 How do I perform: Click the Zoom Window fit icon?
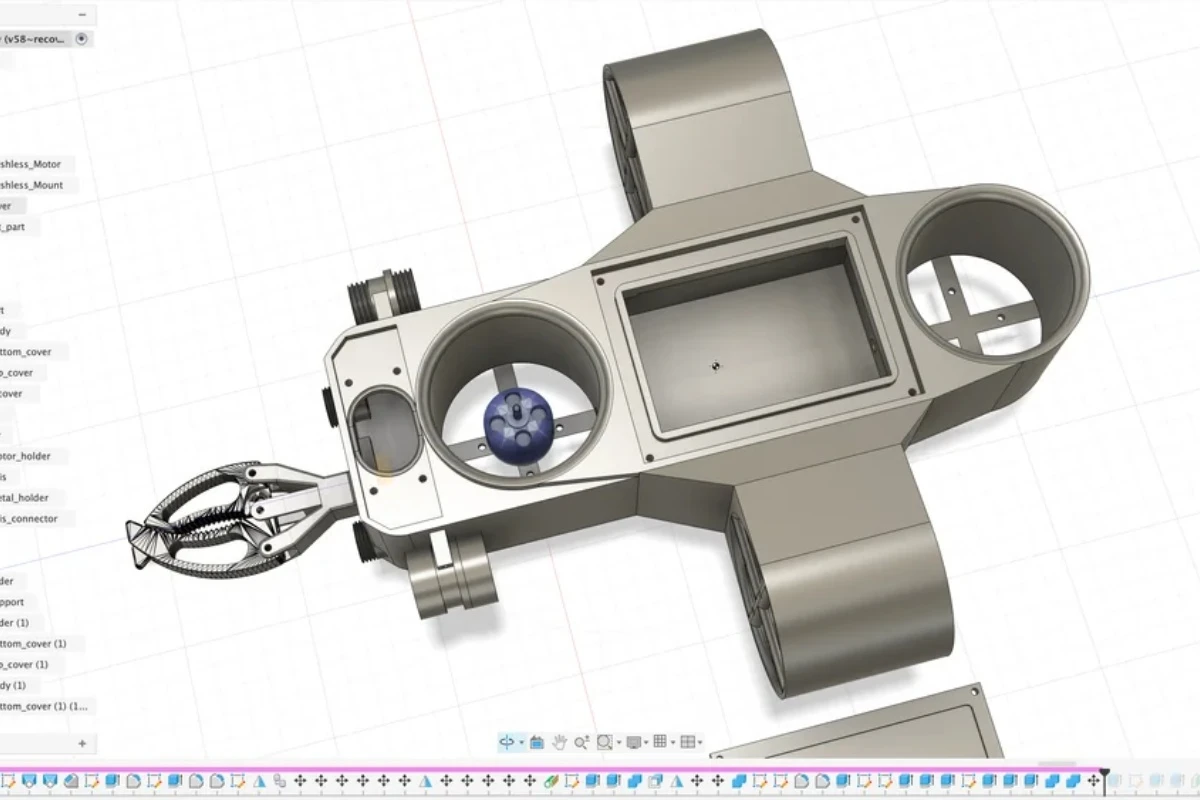604,742
